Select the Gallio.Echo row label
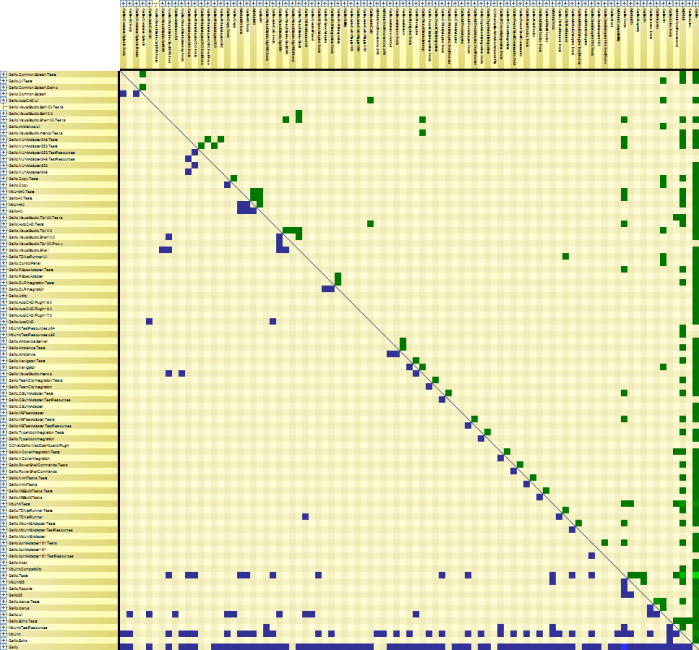 18,641
